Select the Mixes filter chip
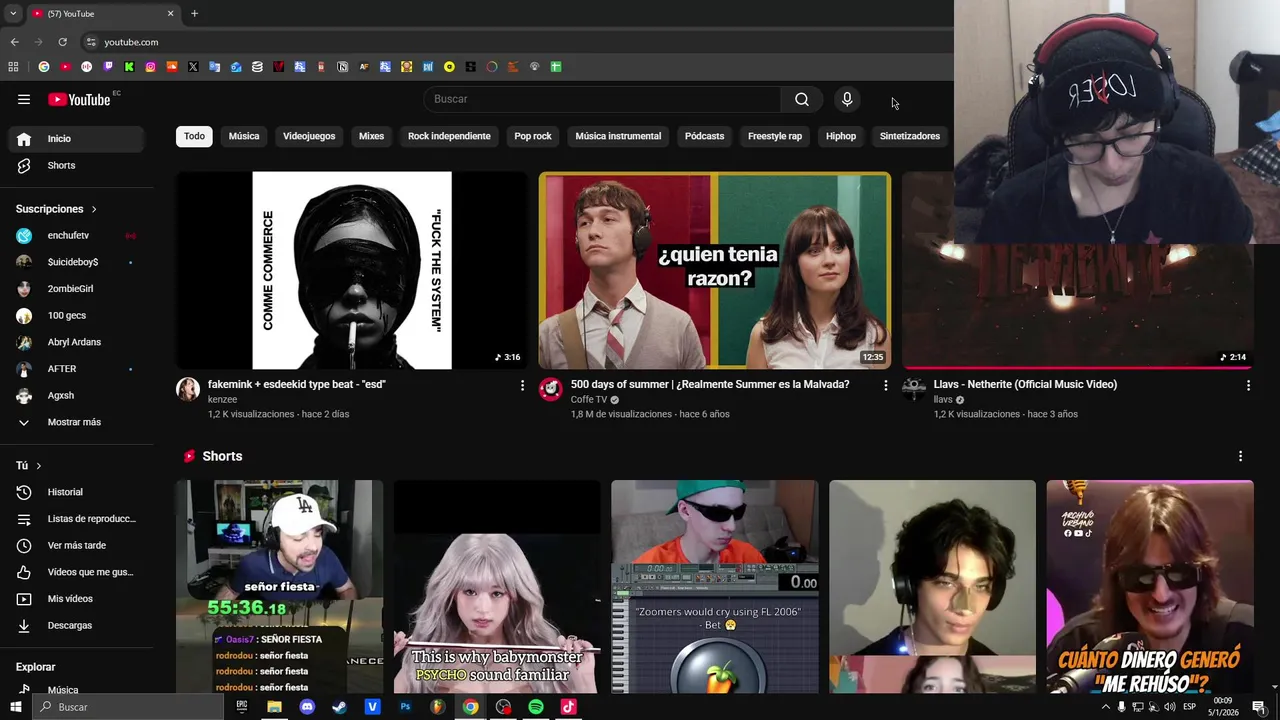This screenshot has width=1280, height=720. (371, 136)
